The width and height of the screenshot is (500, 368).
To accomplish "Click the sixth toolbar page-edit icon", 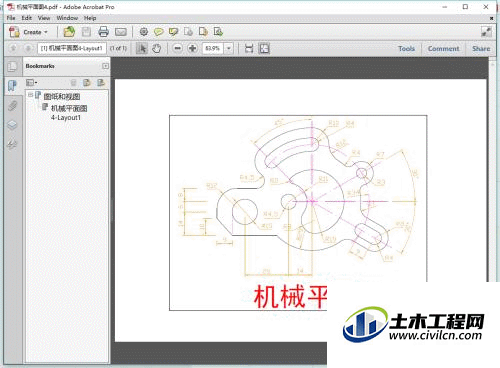I will [x=188, y=32].
